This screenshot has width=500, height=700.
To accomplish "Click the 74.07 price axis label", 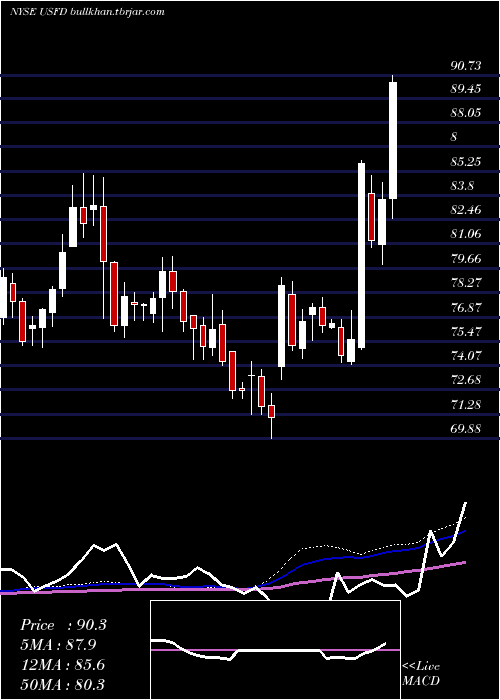I will tap(466, 356).
